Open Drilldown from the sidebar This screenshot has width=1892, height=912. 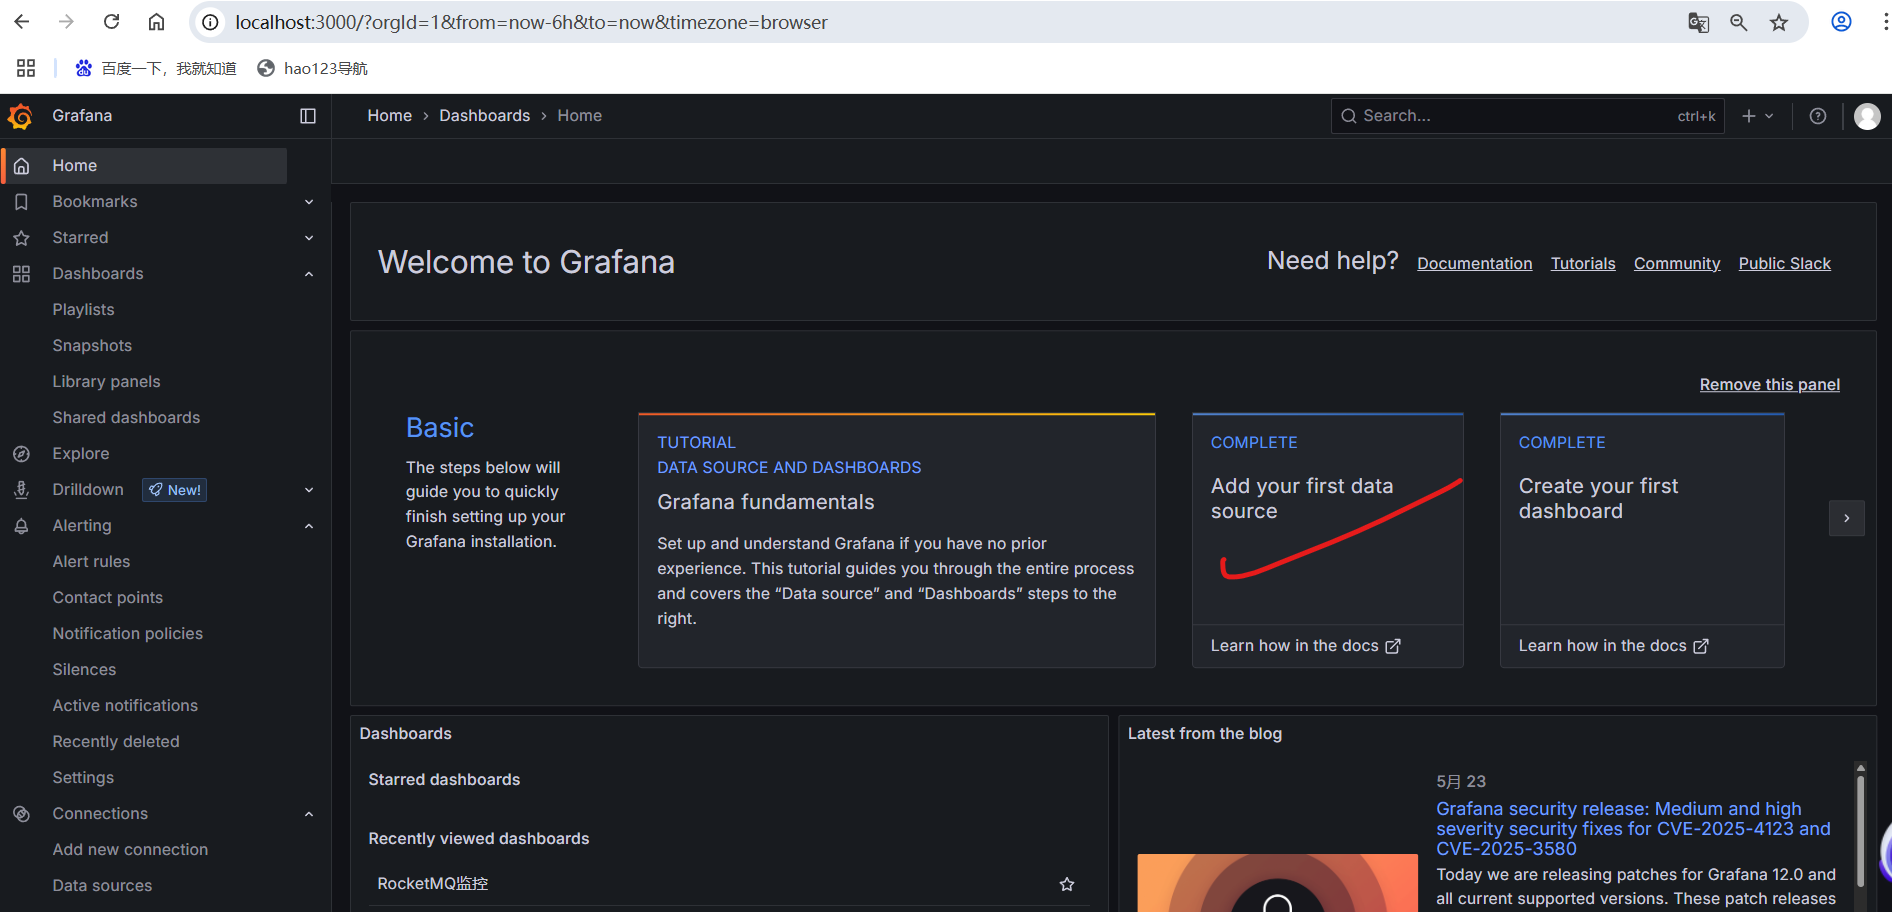pyautogui.click(x=88, y=489)
